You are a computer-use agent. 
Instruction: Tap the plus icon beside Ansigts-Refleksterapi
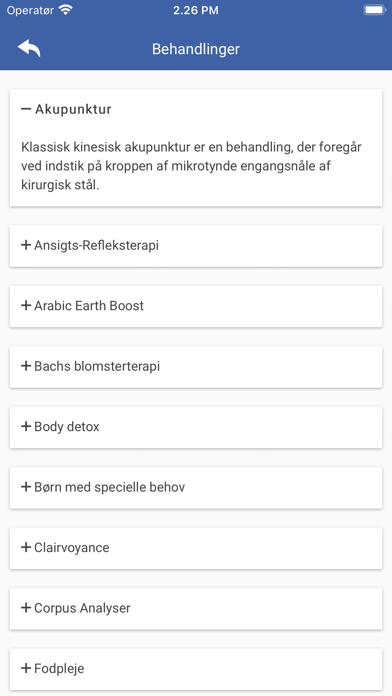click(26, 245)
